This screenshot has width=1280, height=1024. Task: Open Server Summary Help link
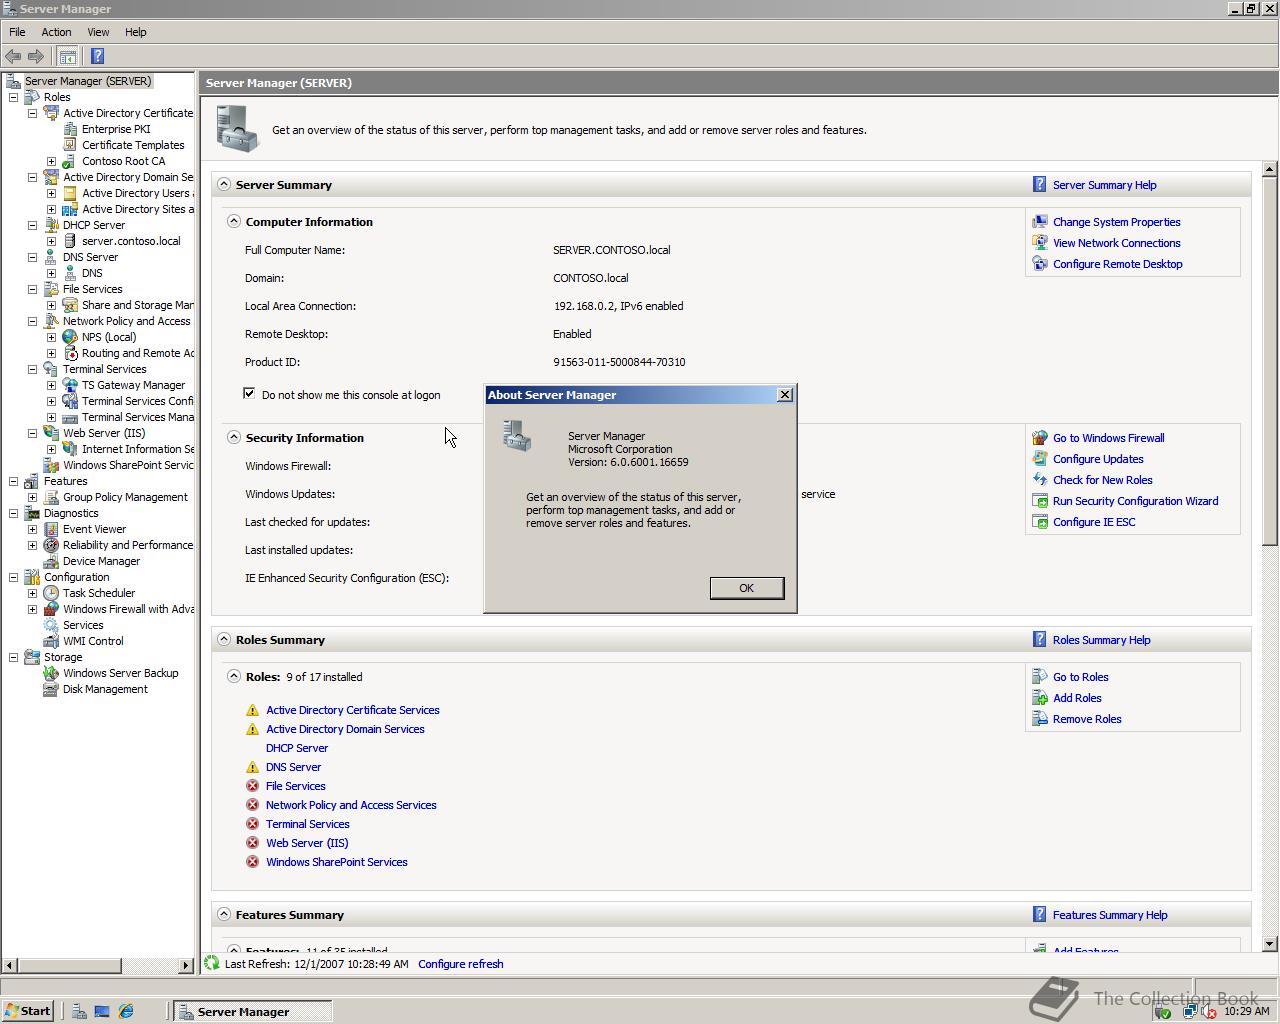coord(1104,185)
